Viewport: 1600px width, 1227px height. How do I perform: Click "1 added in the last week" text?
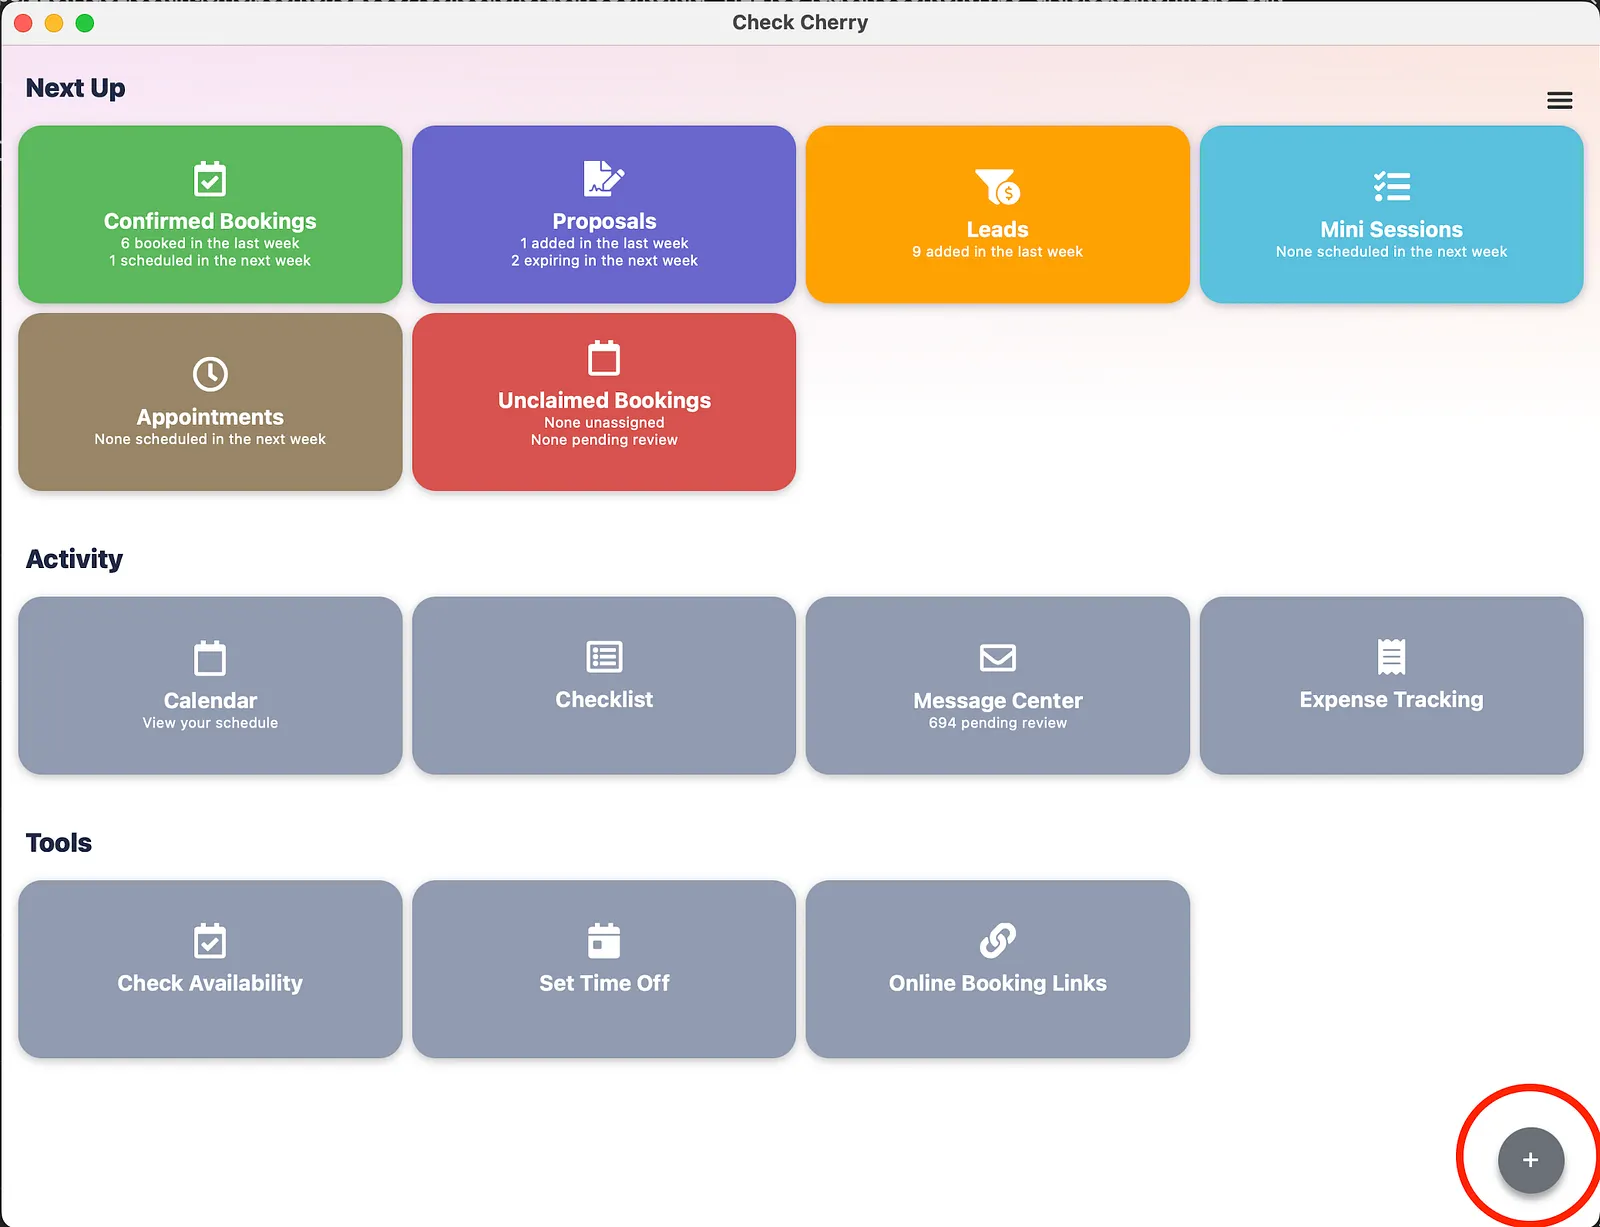tap(604, 243)
